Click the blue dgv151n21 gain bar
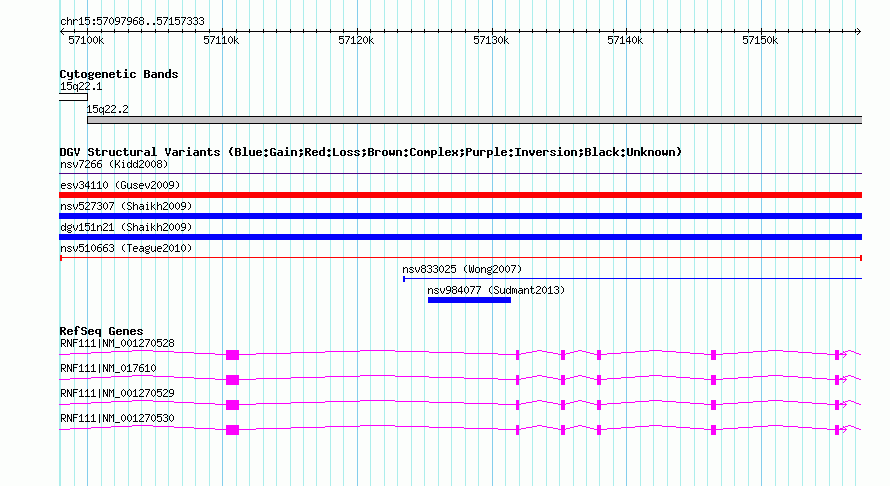This screenshot has width=890, height=486. pos(461,237)
